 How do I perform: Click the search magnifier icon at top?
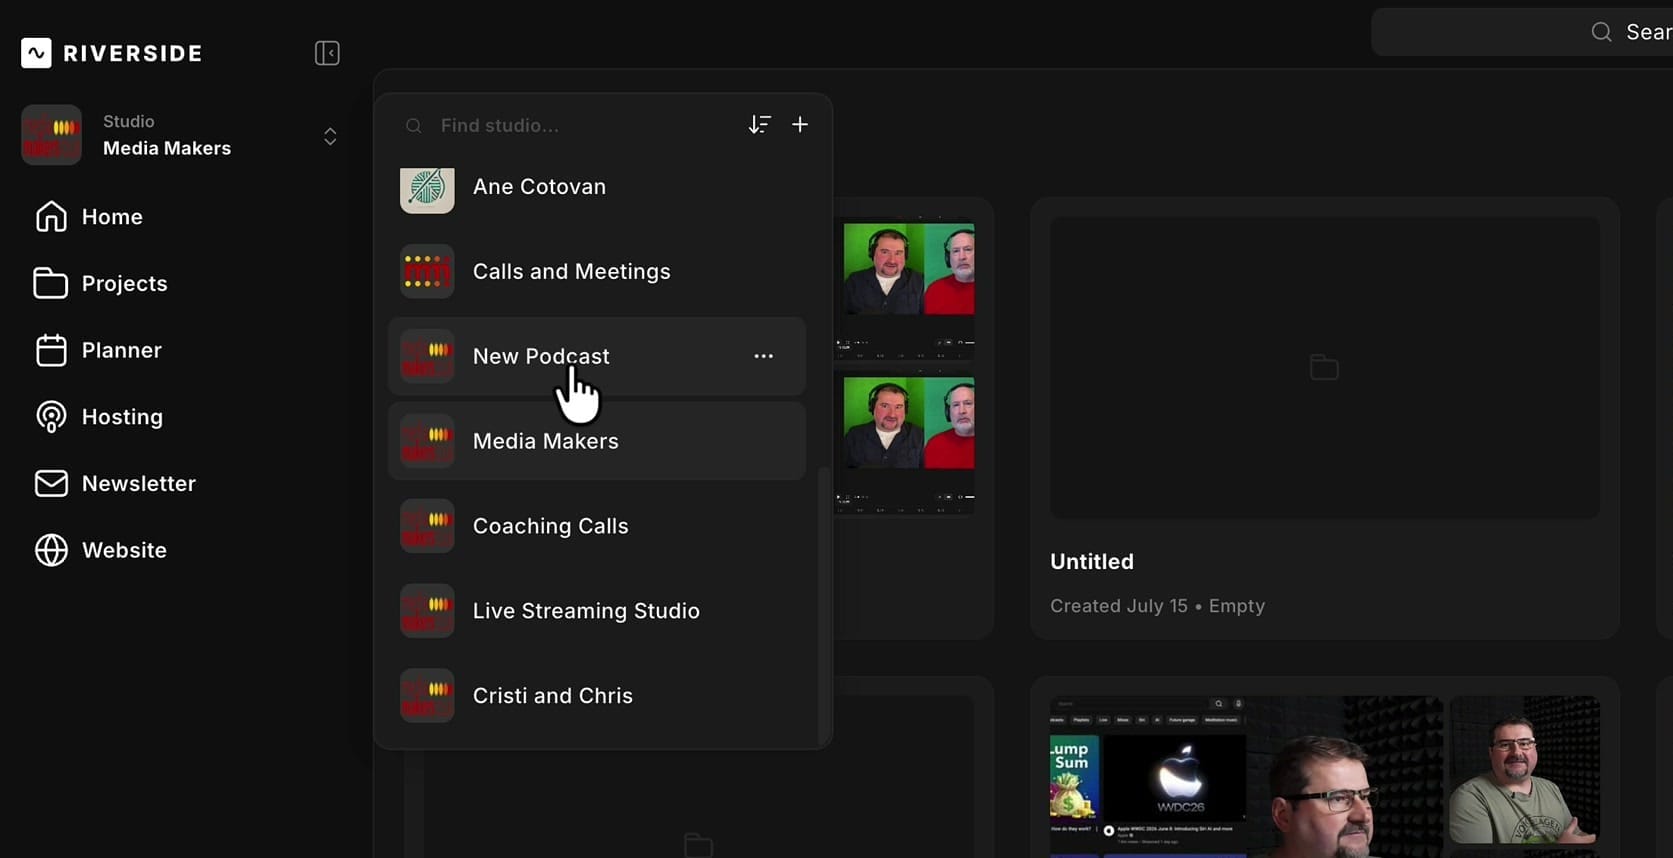[1601, 32]
